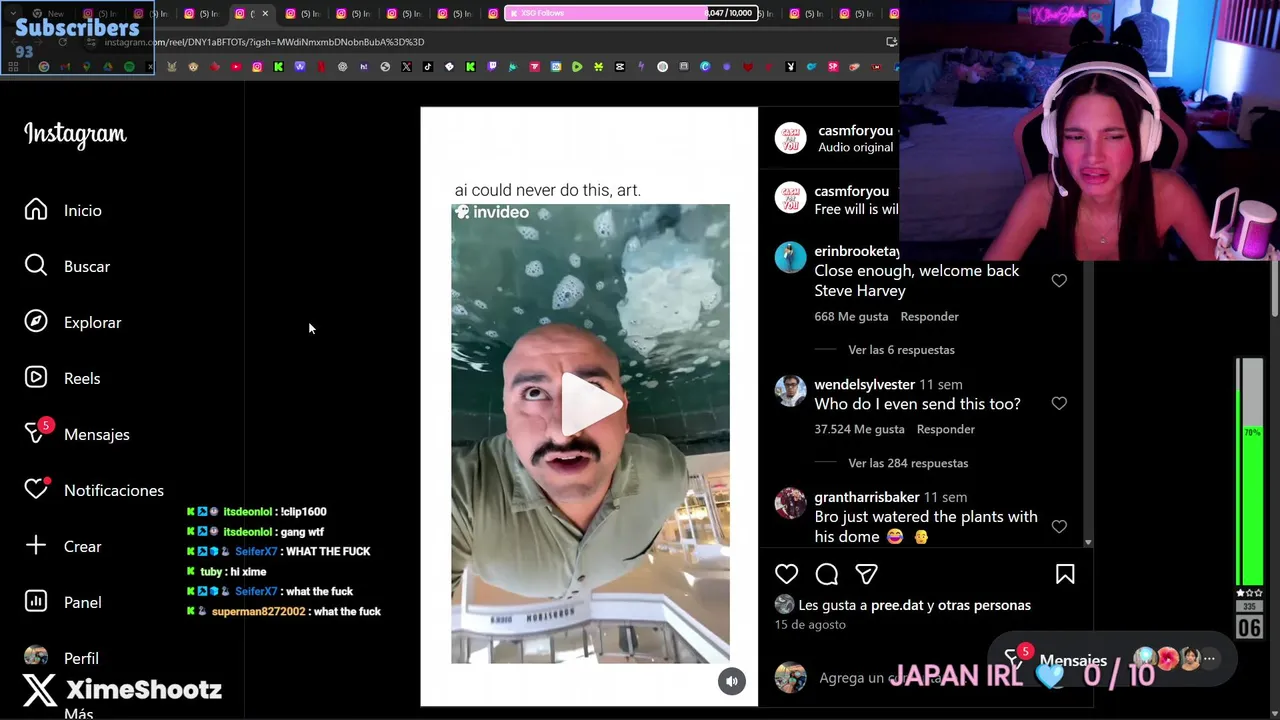Share the reel with paper-plane icon
The image size is (1280, 720).
click(x=866, y=574)
